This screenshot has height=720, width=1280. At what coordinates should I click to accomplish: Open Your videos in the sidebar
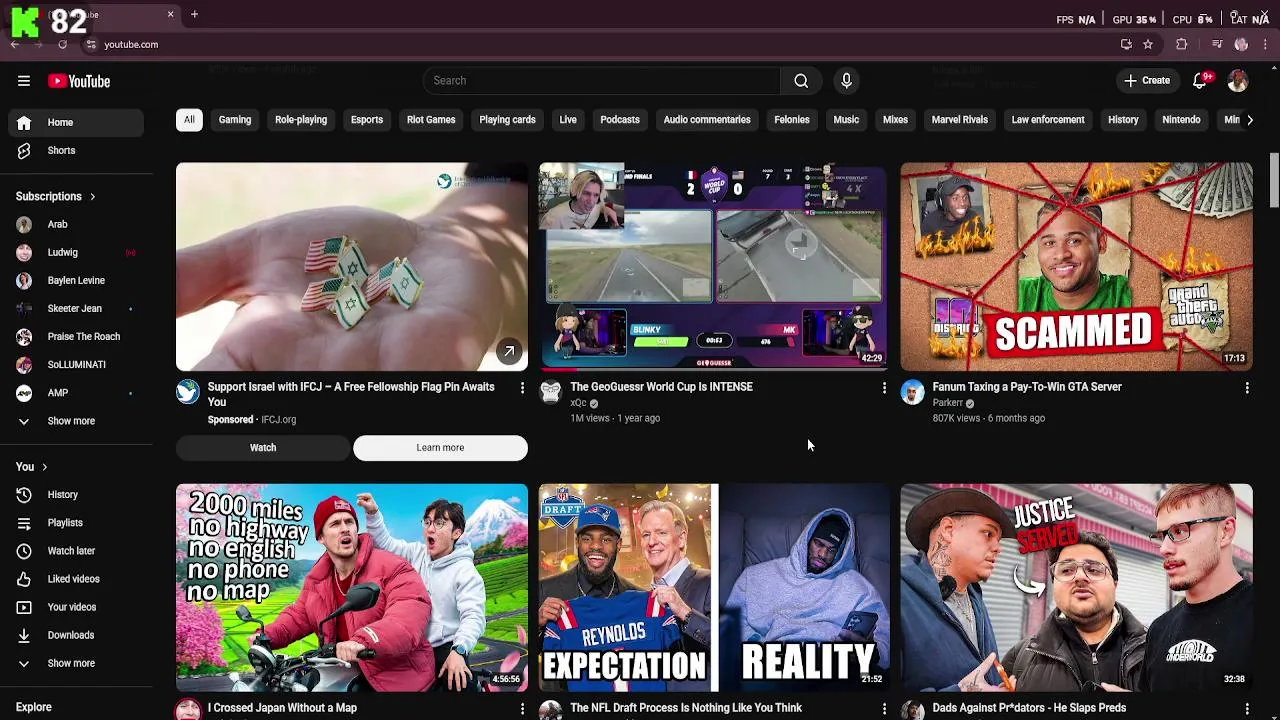(76, 607)
